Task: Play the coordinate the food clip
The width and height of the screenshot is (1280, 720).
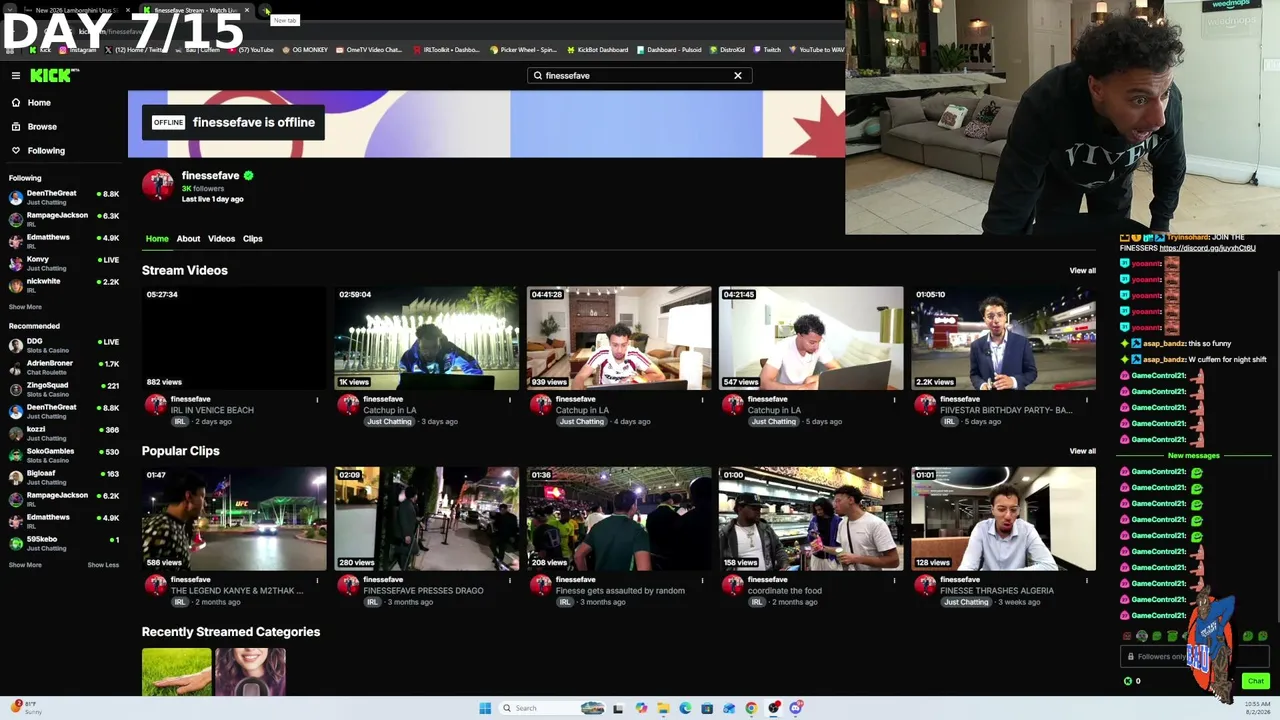Action: [811, 519]
